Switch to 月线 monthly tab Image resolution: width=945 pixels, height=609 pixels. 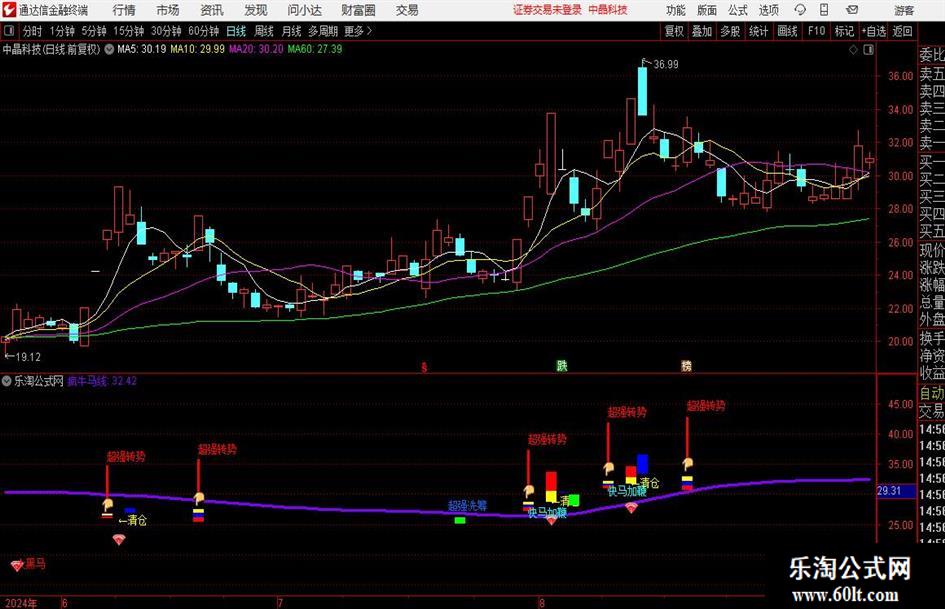(292, 31)
